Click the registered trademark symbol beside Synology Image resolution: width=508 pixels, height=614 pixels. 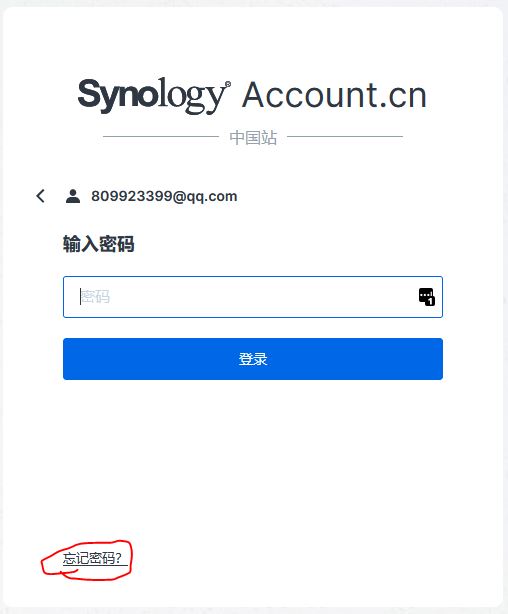point(228,84)
